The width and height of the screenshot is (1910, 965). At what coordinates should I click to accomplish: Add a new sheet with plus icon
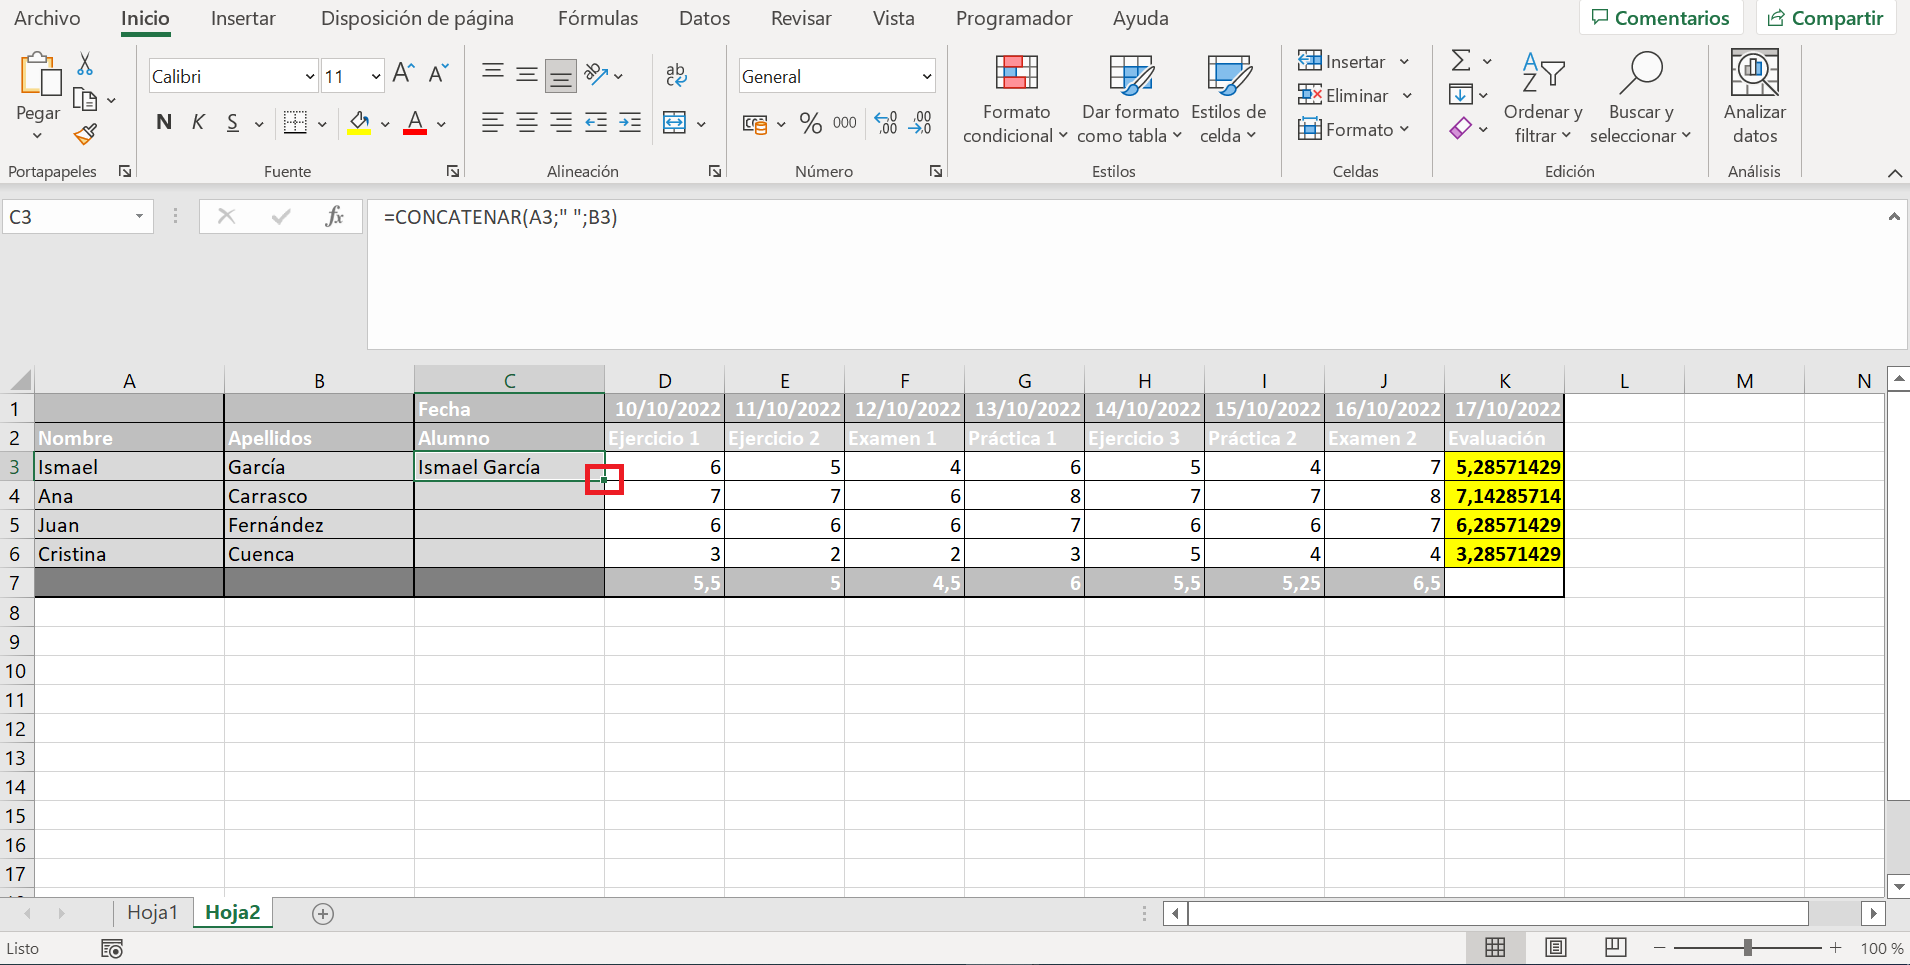[322, 913]
